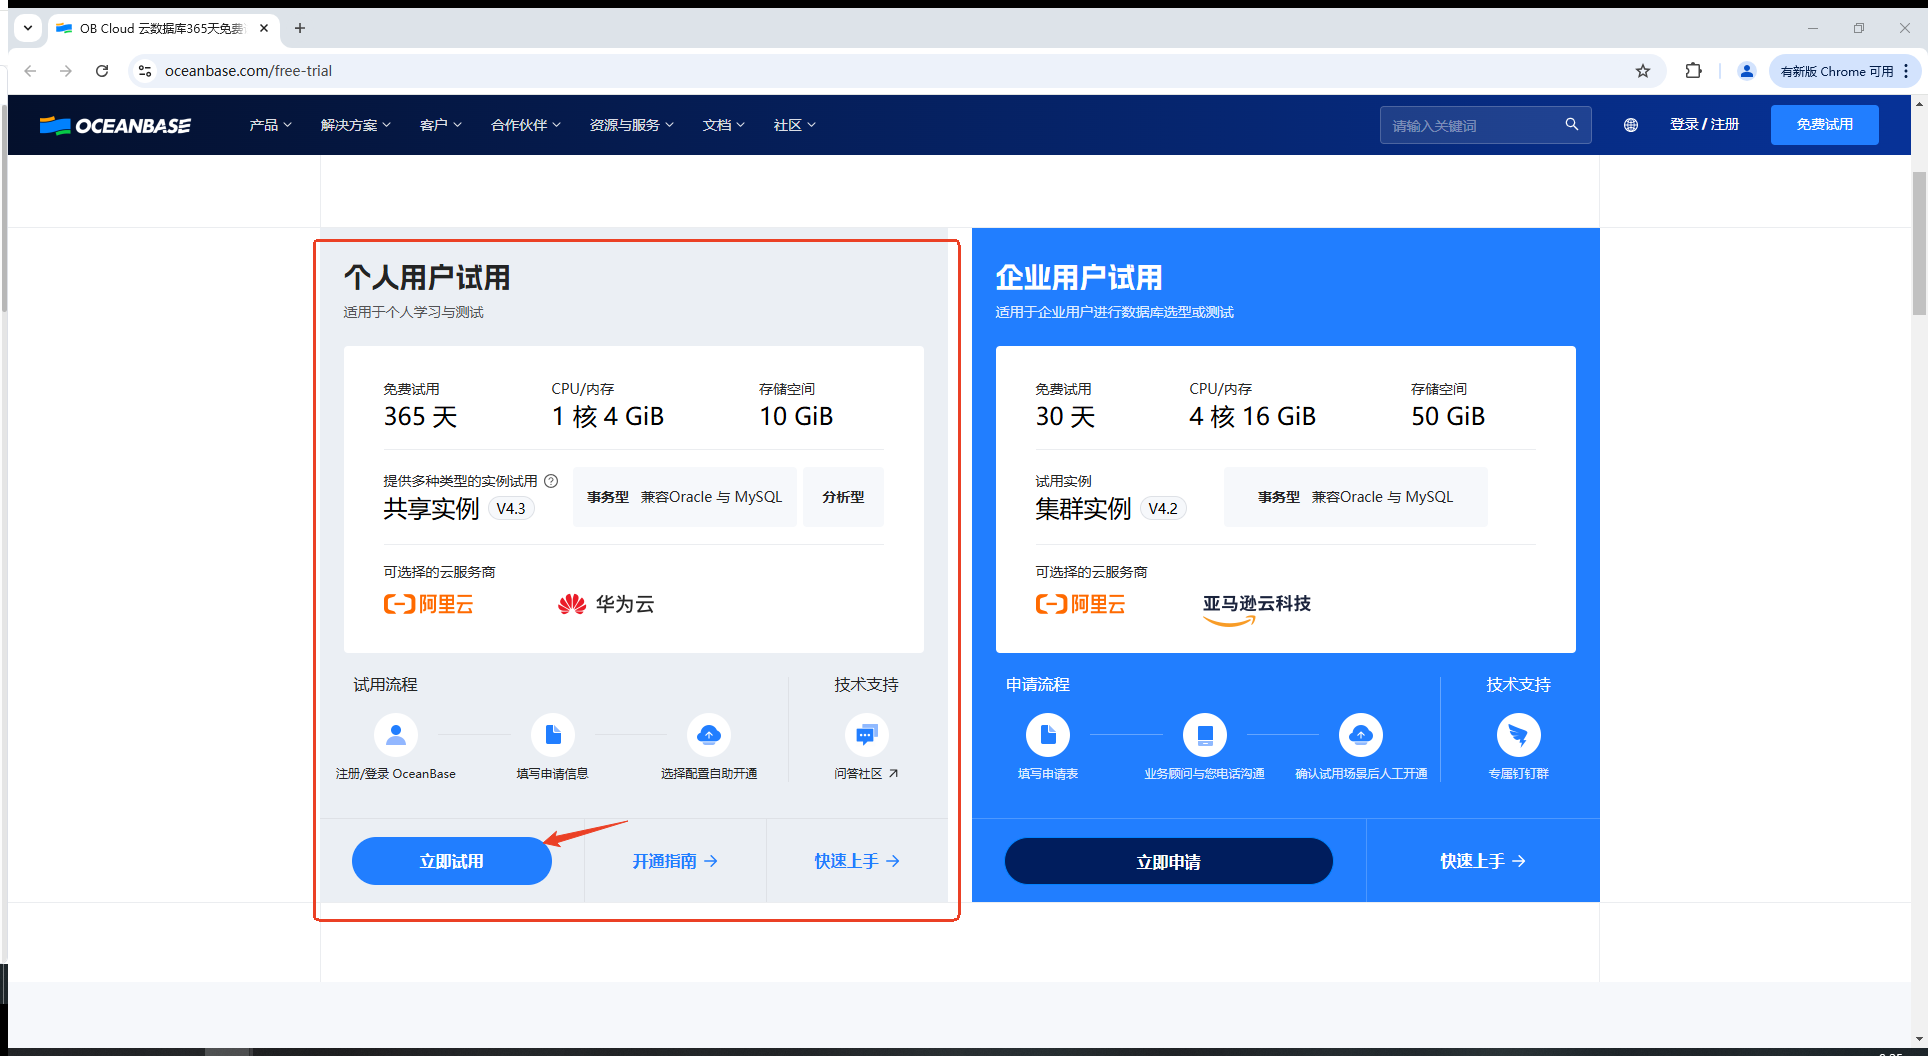Screen dimensions: 1928x1056
Task: Click the 选择配置自助开通 cloud icon
Action: pyautogui.click(x=709, y=735)
